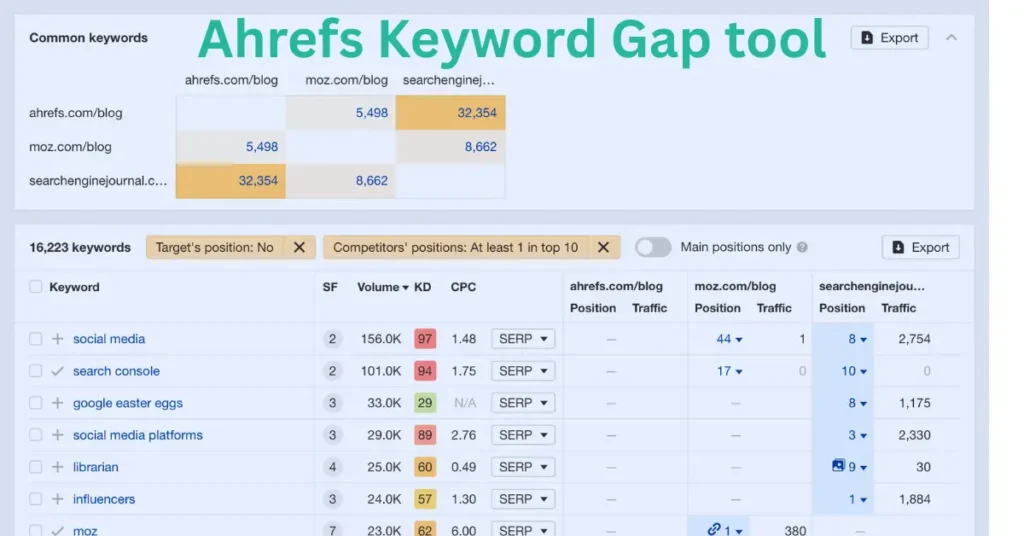1024x536 pixels.
Task: Expand position 3 dropdown for social media platforms
Action: 857,435
